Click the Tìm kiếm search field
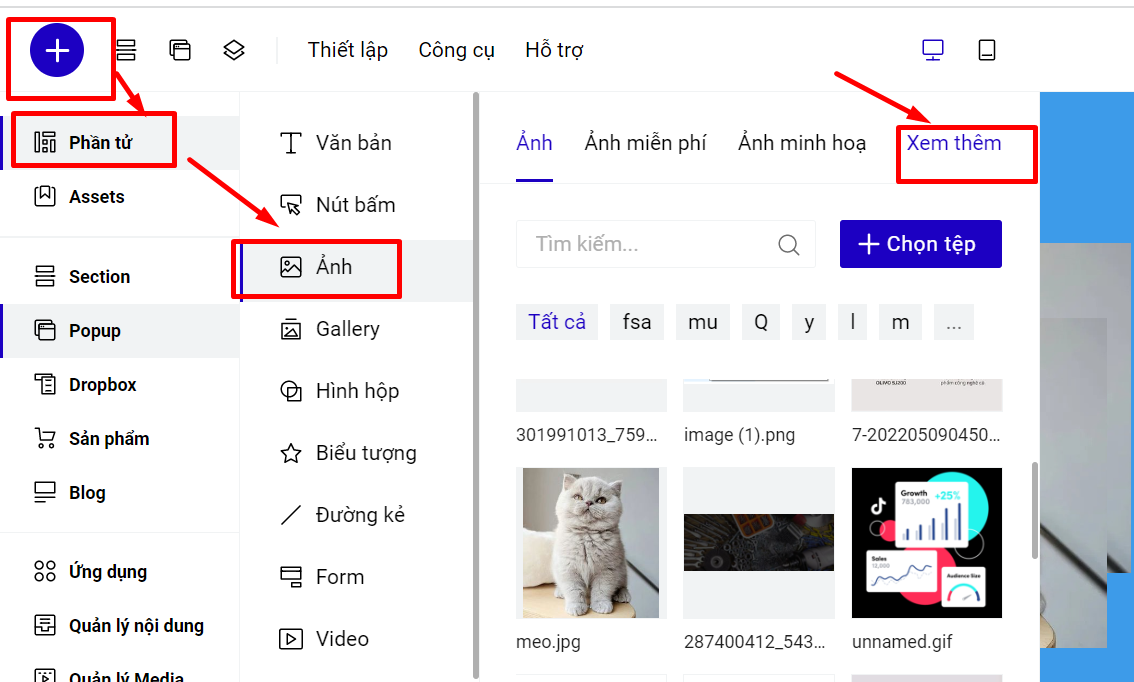The height and width of the screenshot is (682, 1134). point(650,245)
